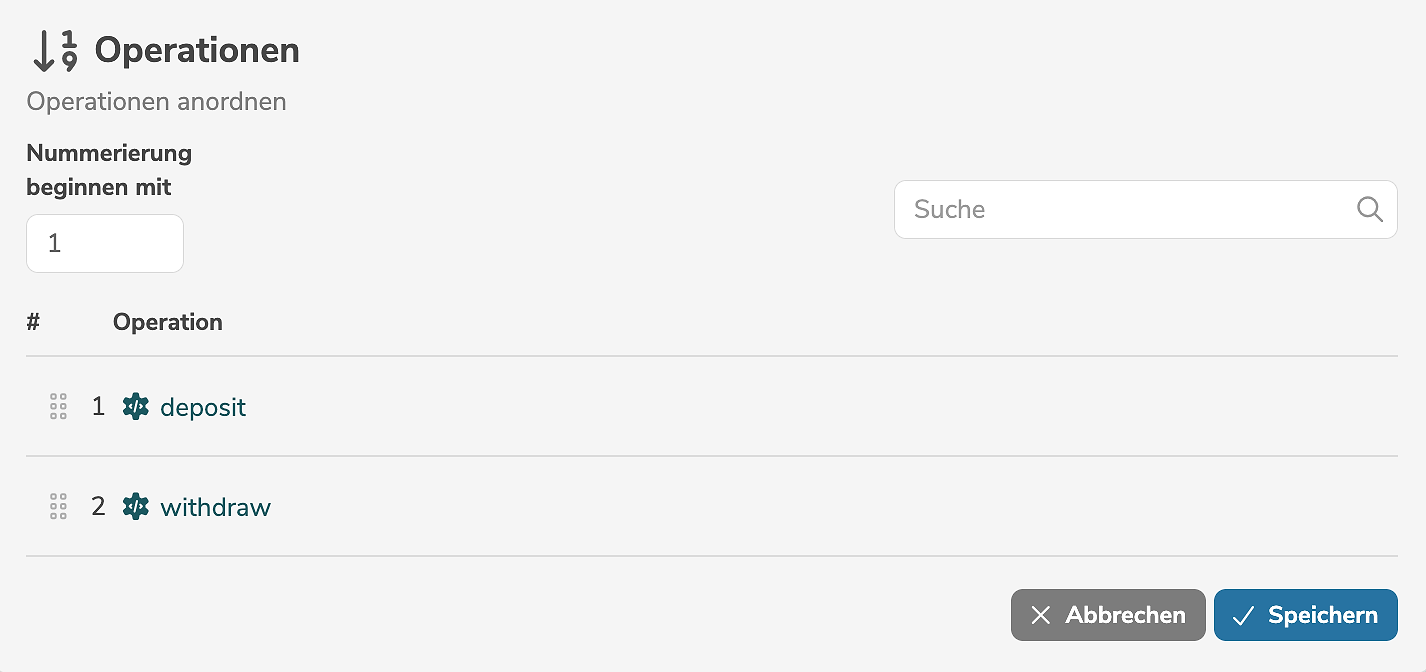Click the Nummerierung beginnen mit label
This screenshot has width=1426, height=672.
pyautogui.click(x=109, y=170)
